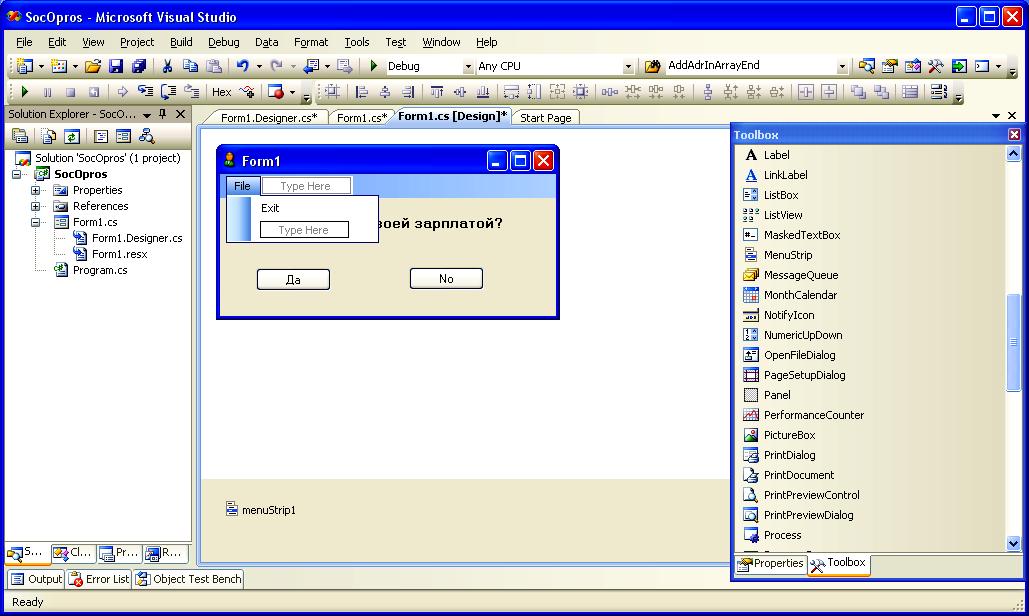The height and width of the screenshot is (616, 1029).
Task: Click the Align Lefts layout icon
Action: pos(361,92)
